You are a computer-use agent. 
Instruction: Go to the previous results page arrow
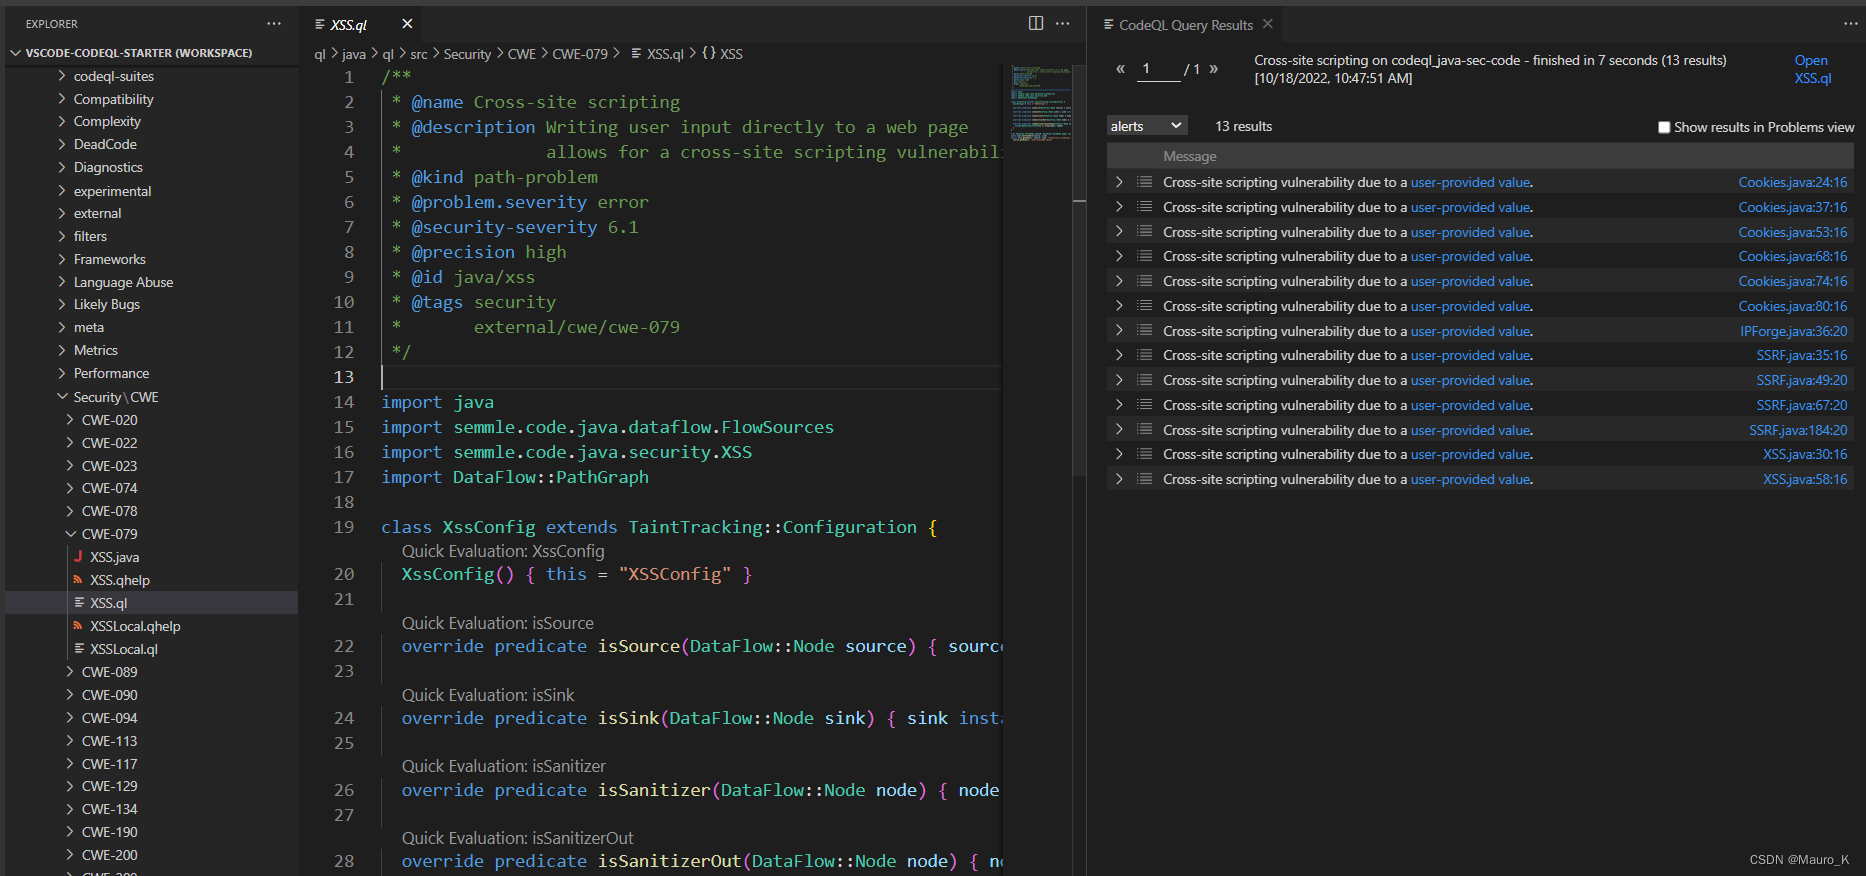pos(1120,69)
